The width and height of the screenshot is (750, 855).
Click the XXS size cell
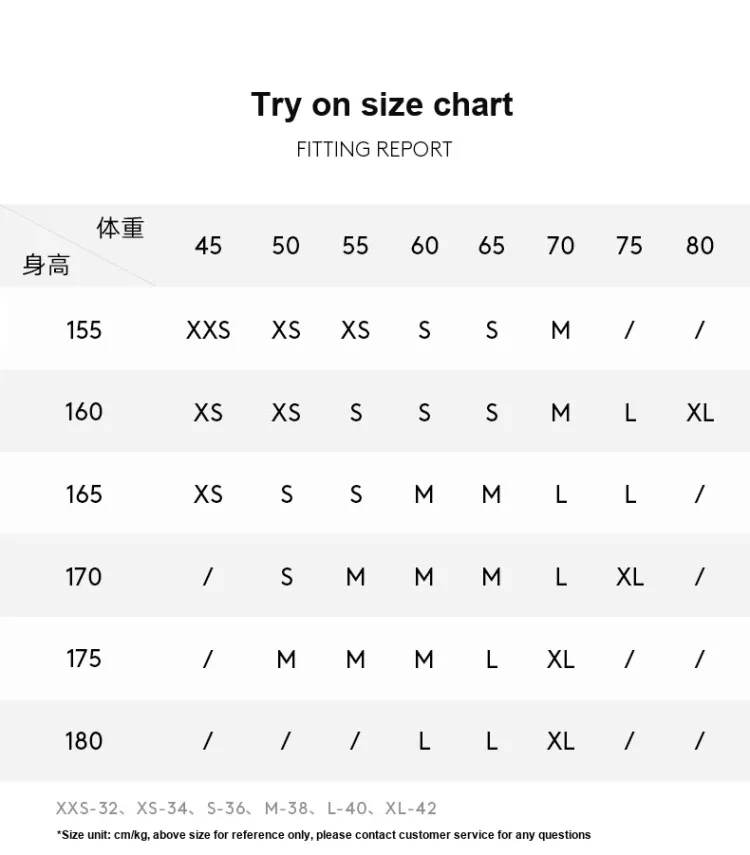click(x=208, y=329)
